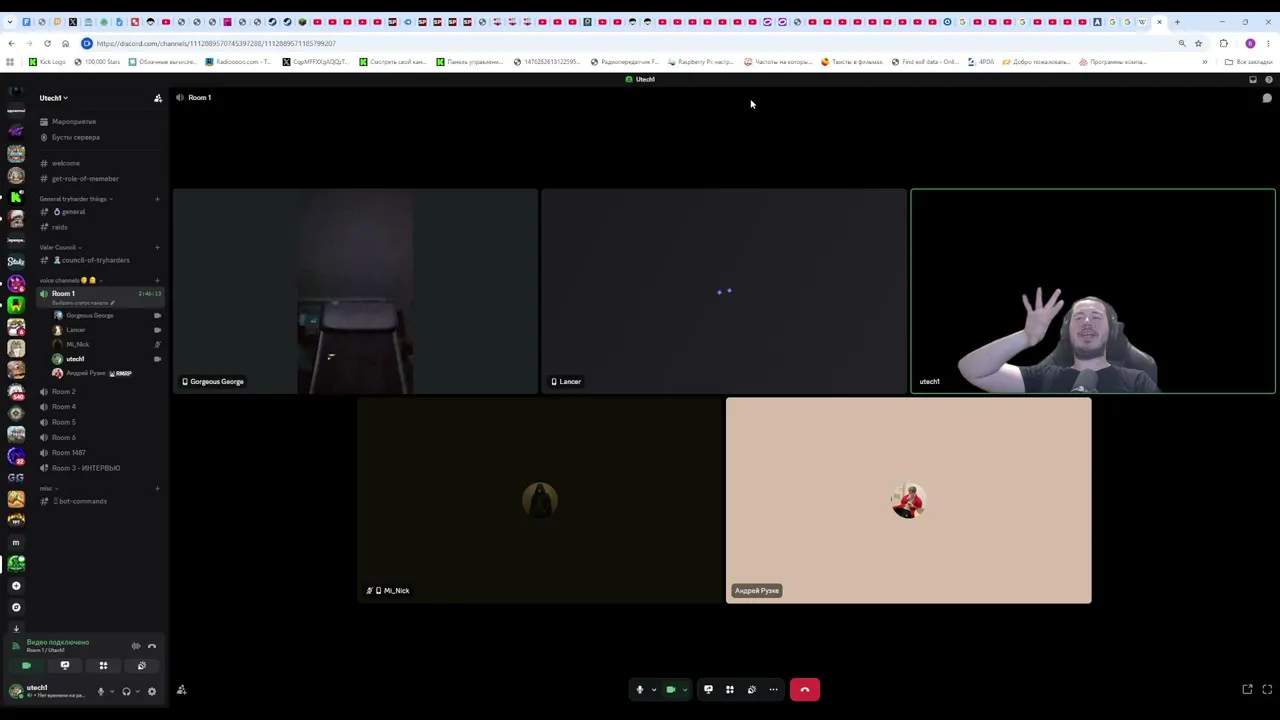Open soundboard from sidebar voice panel
1280x720 pixels.
click(x=141, y=666)
